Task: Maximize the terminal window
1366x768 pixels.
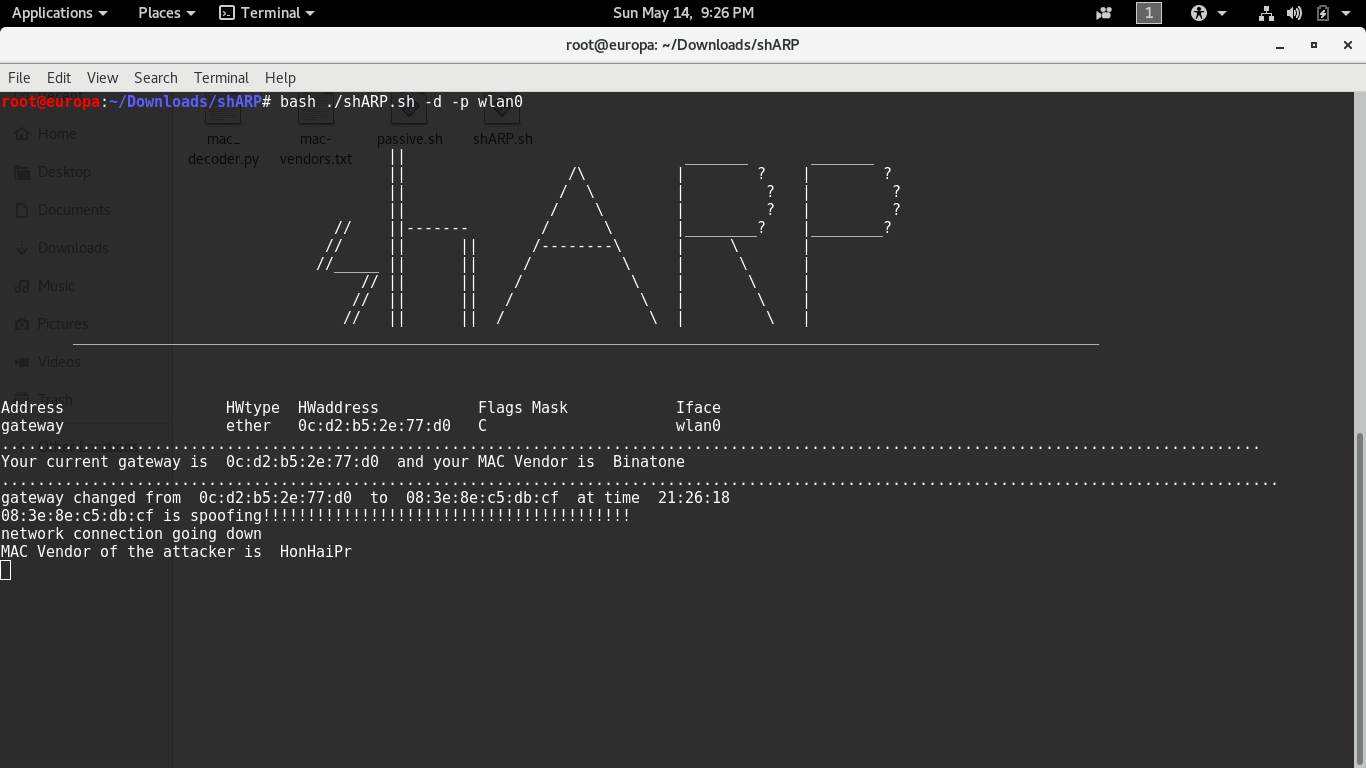Action: 1314,45
